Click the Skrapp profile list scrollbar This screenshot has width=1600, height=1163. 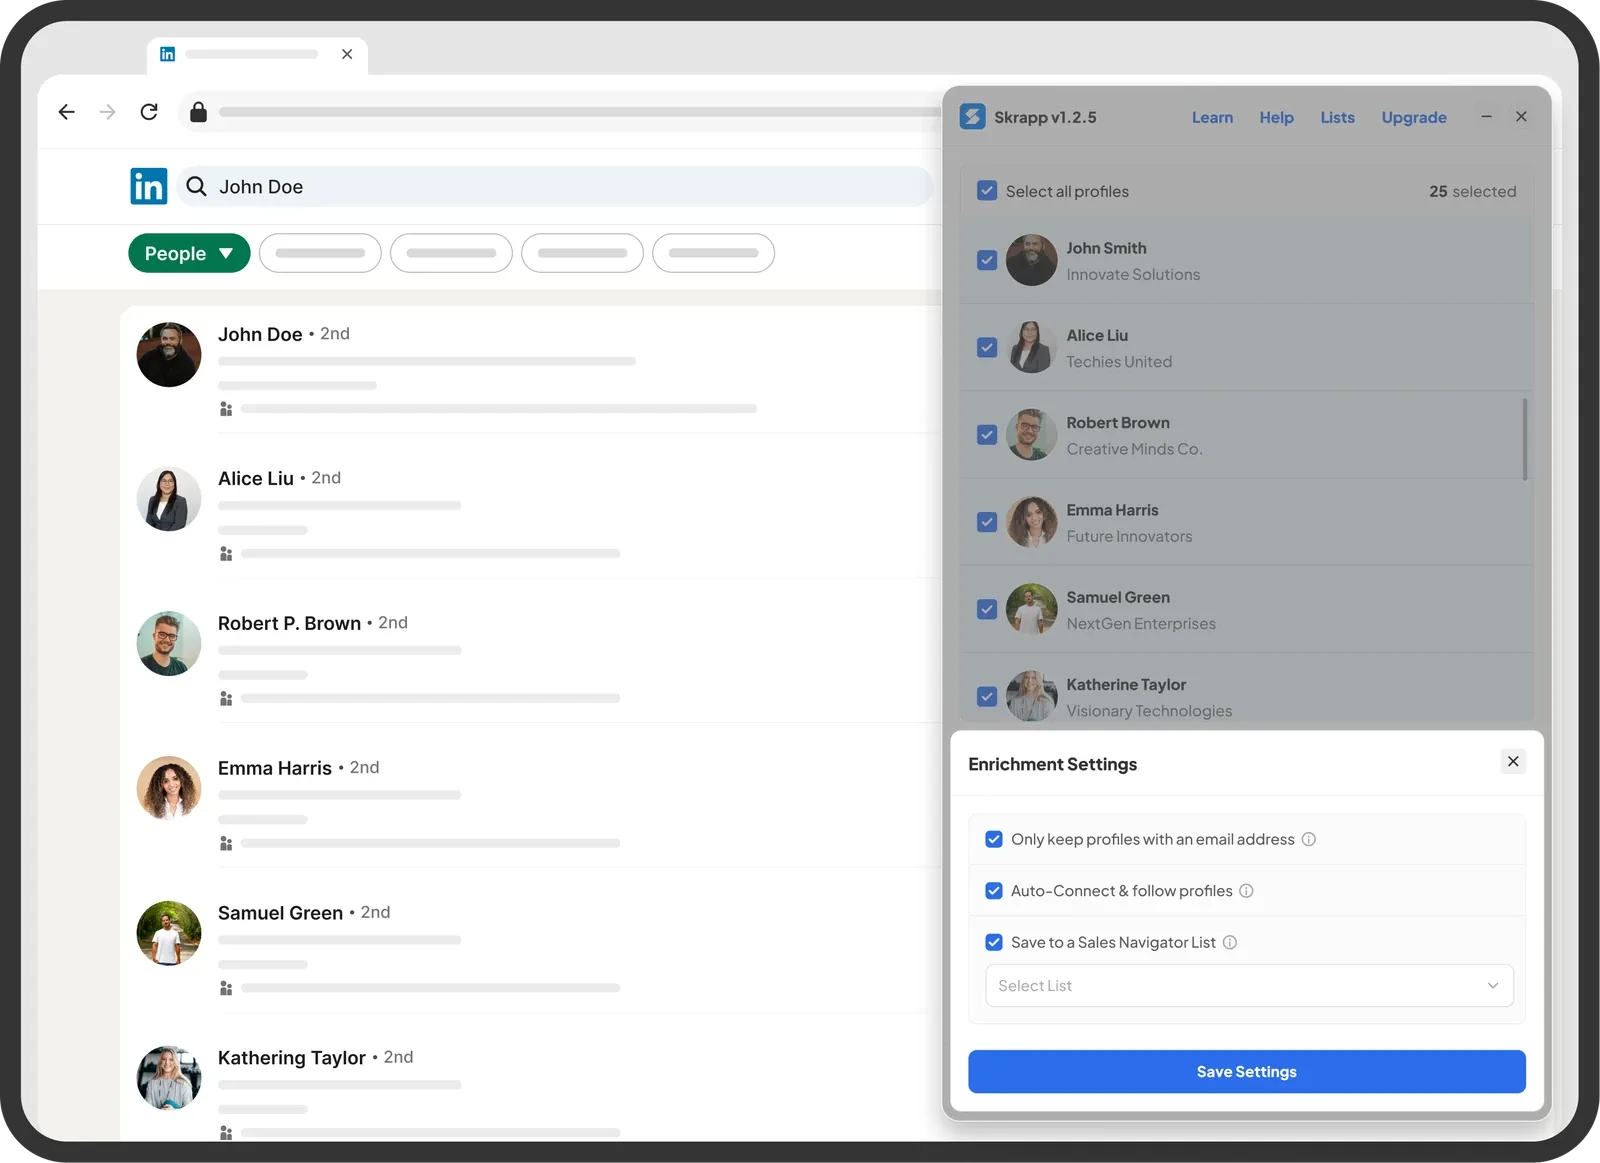[x=1525, y=439]
